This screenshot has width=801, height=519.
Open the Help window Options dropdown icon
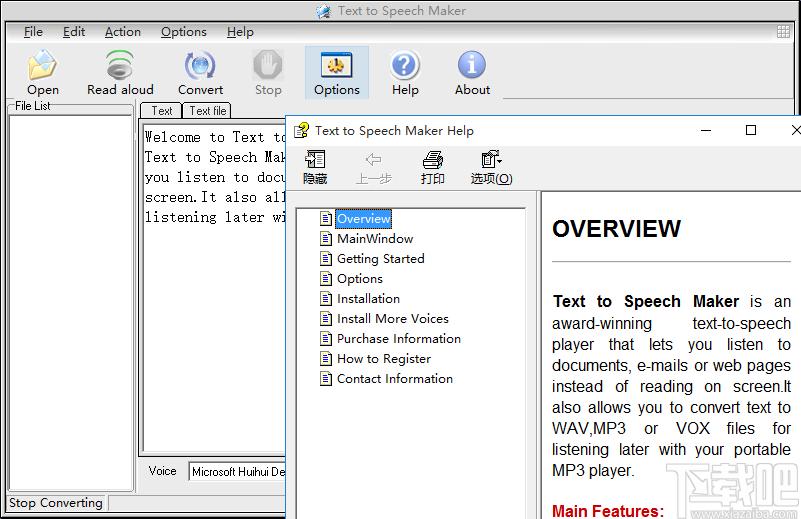pyautogui.click(x=491, y=167)
